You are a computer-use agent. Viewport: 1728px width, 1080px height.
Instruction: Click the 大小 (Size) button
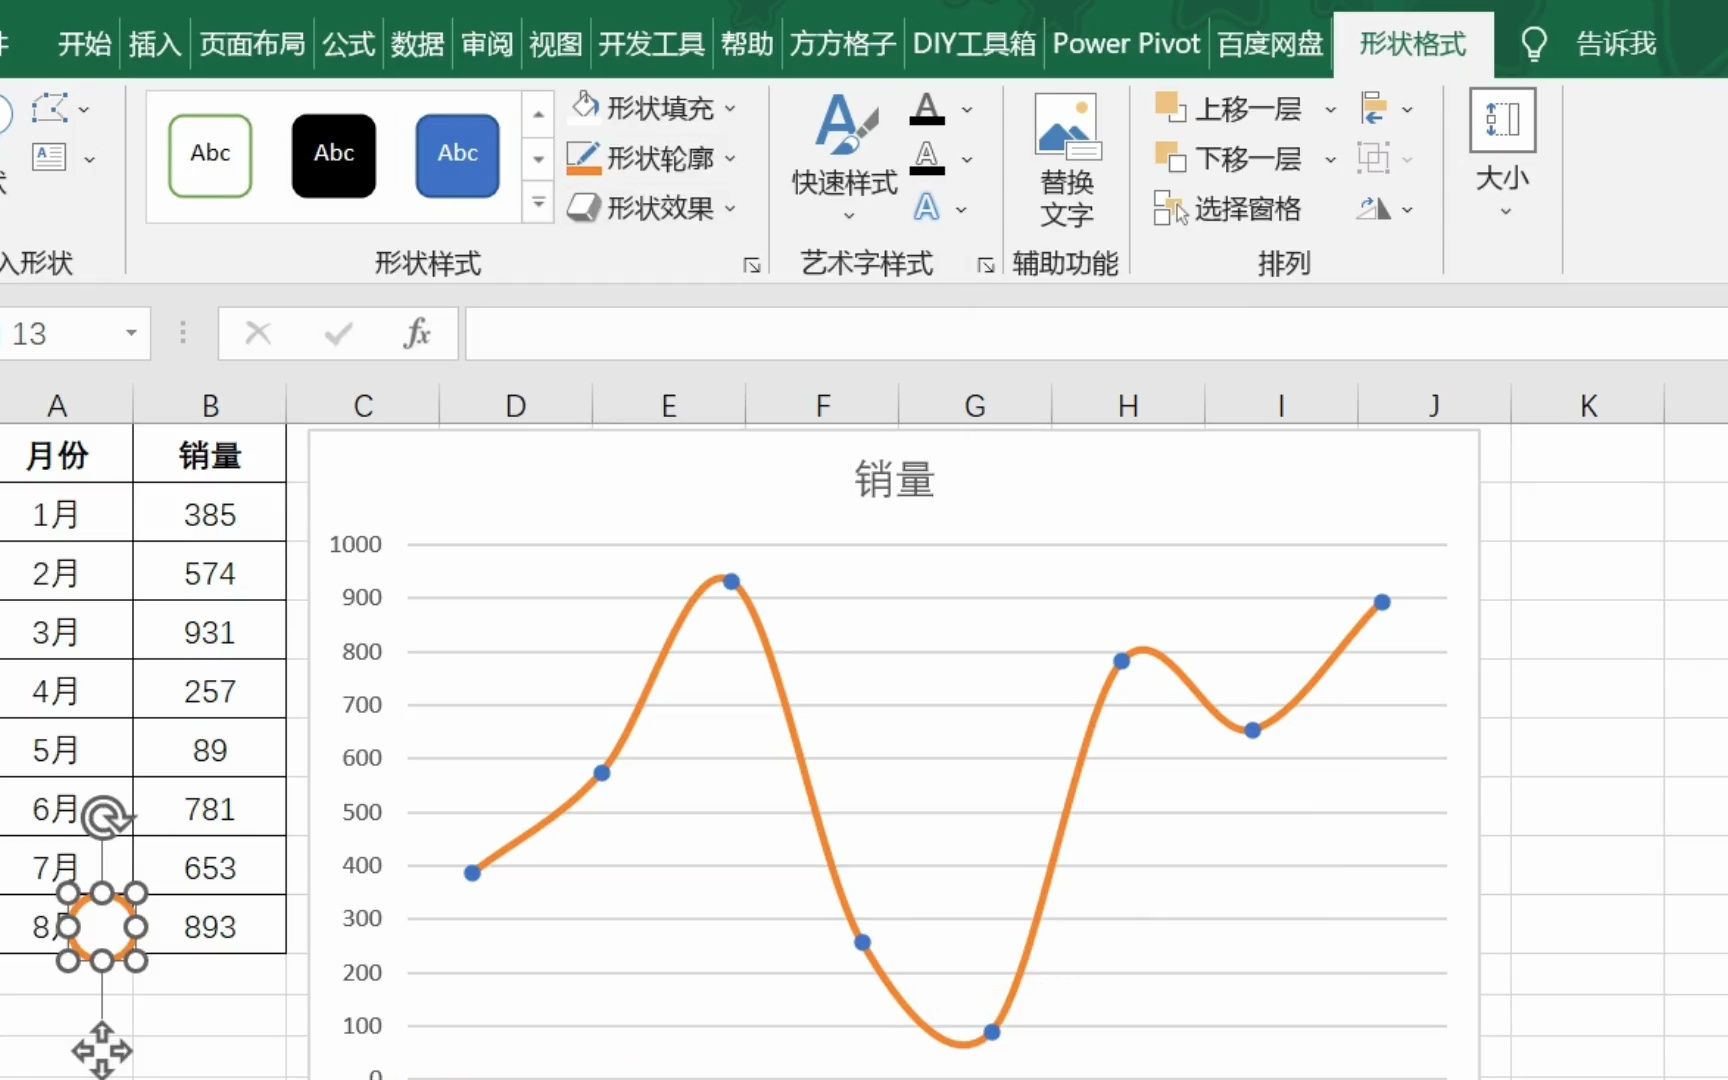1502,155
